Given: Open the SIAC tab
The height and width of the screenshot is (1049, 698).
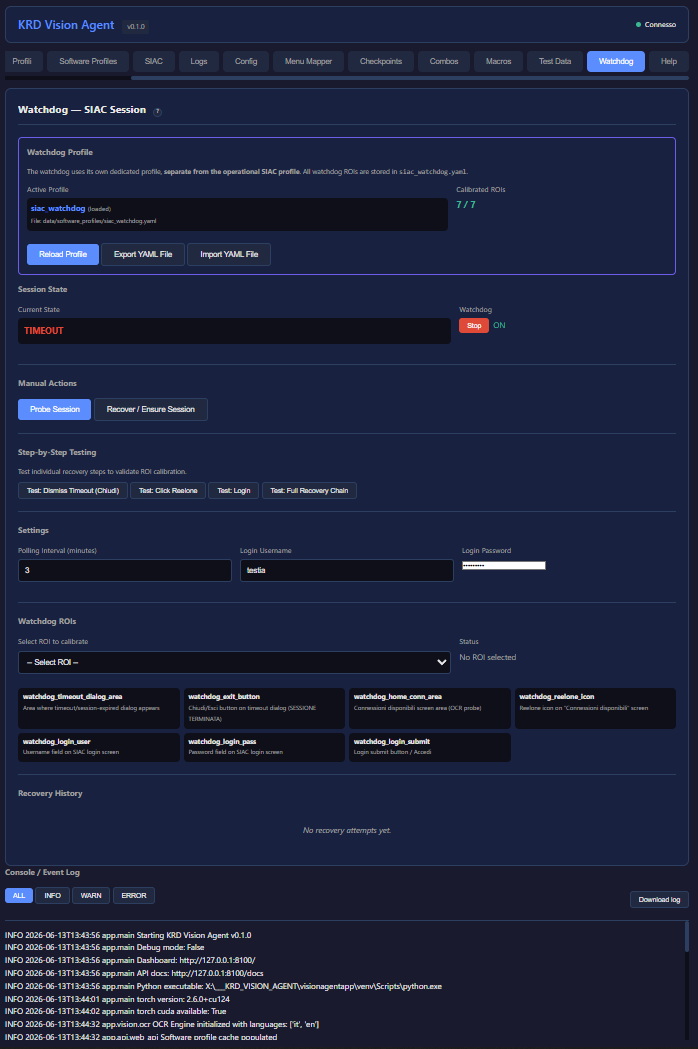Looking at the screenshot, I should tap(154, 62).
